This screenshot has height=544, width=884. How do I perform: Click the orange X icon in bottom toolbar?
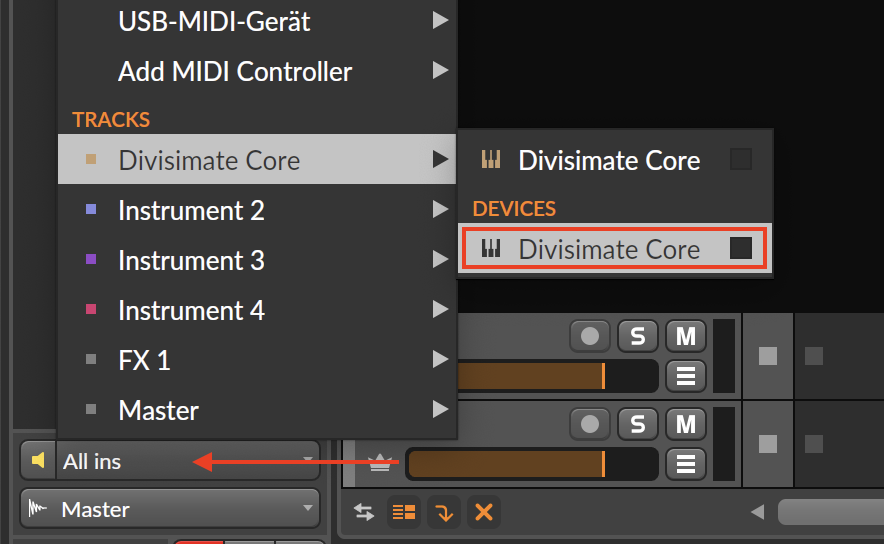pyautogui.click(x=484, y=513)
